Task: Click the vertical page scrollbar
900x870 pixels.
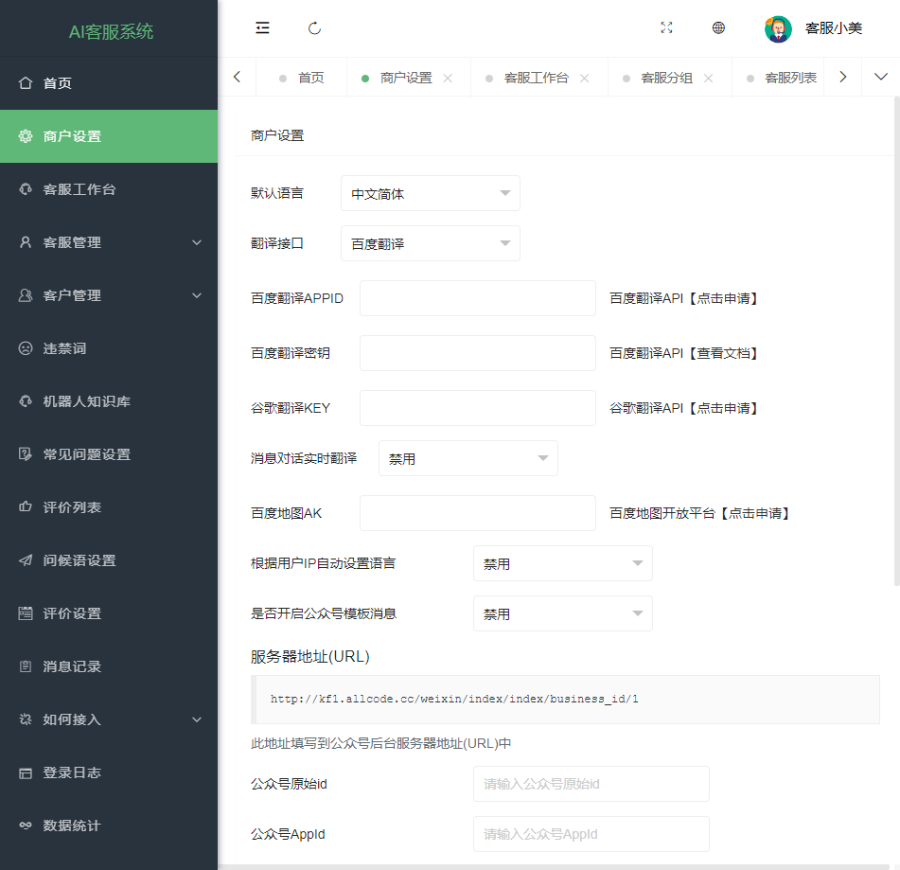Action: point(897,341)
